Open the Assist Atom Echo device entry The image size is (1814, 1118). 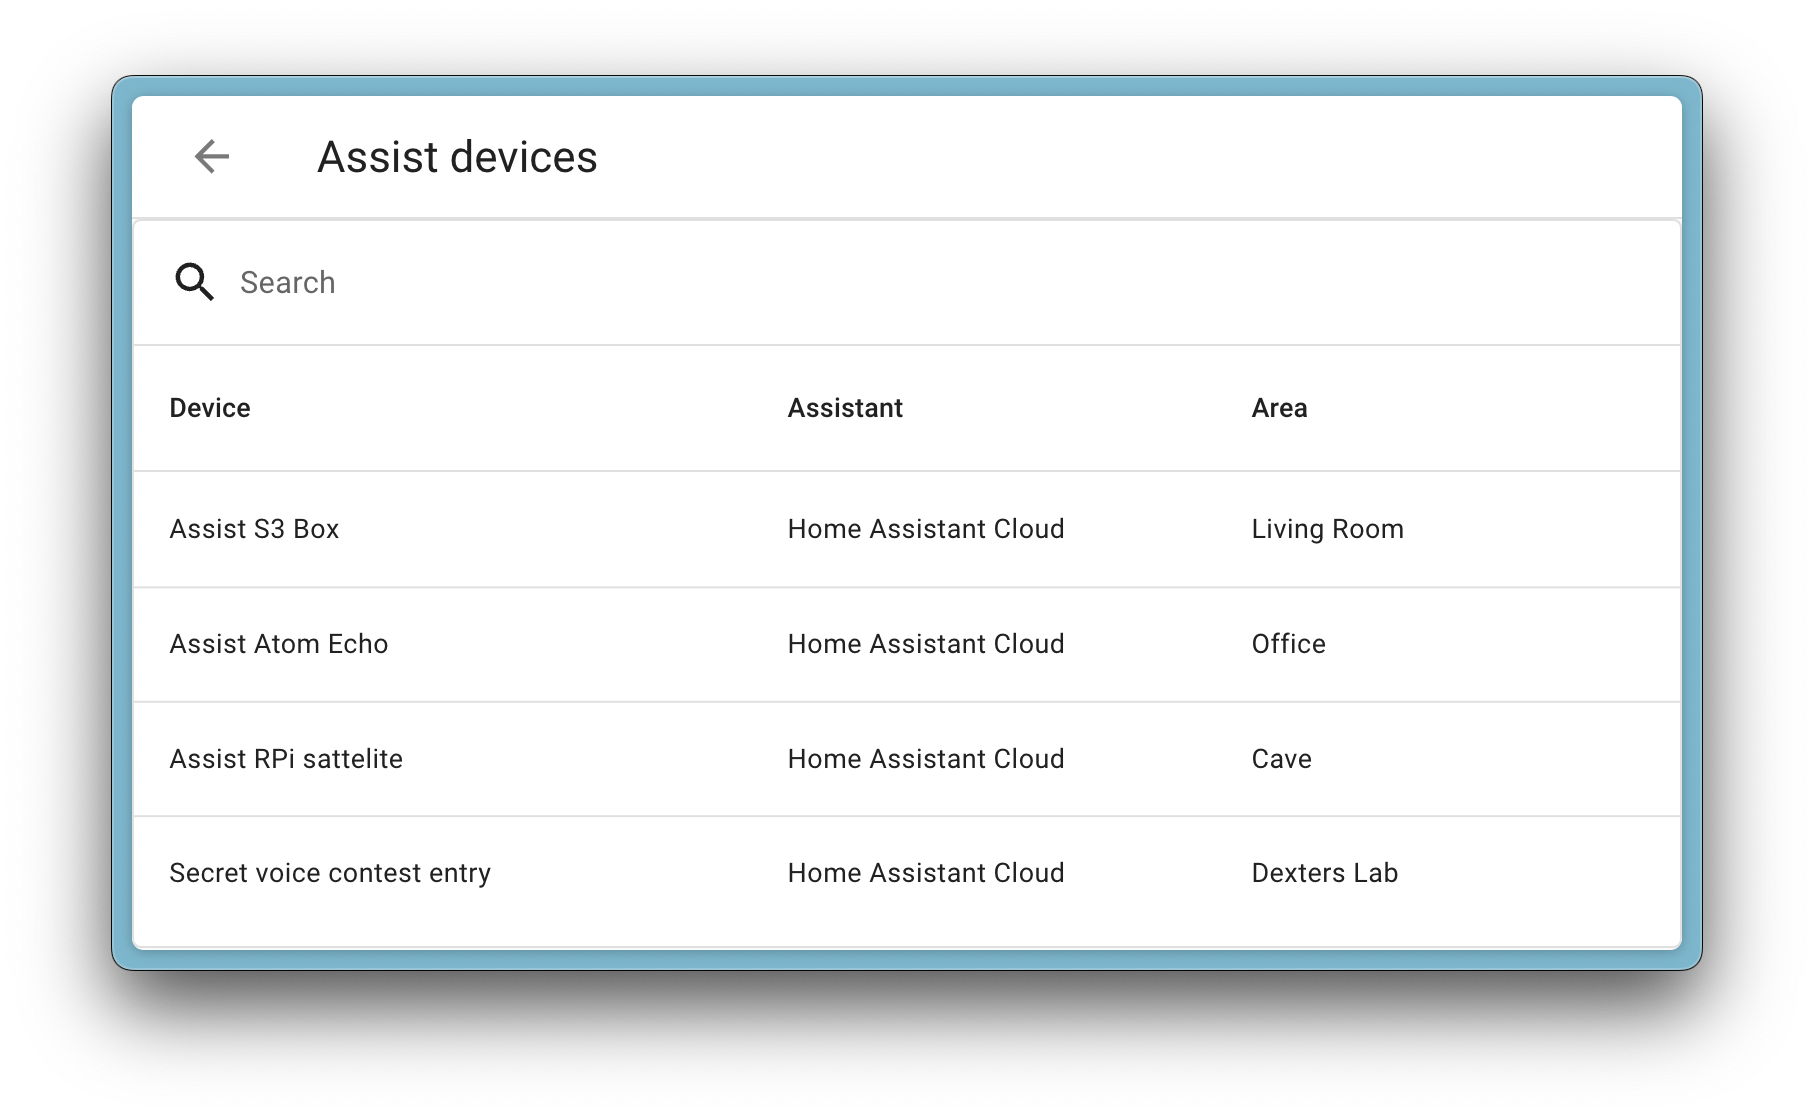tap(278, 644)
